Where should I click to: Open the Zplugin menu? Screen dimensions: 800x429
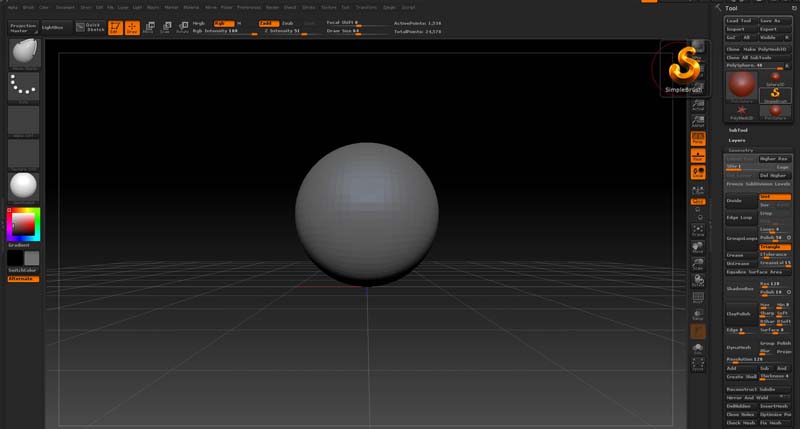tap(389, 8)
